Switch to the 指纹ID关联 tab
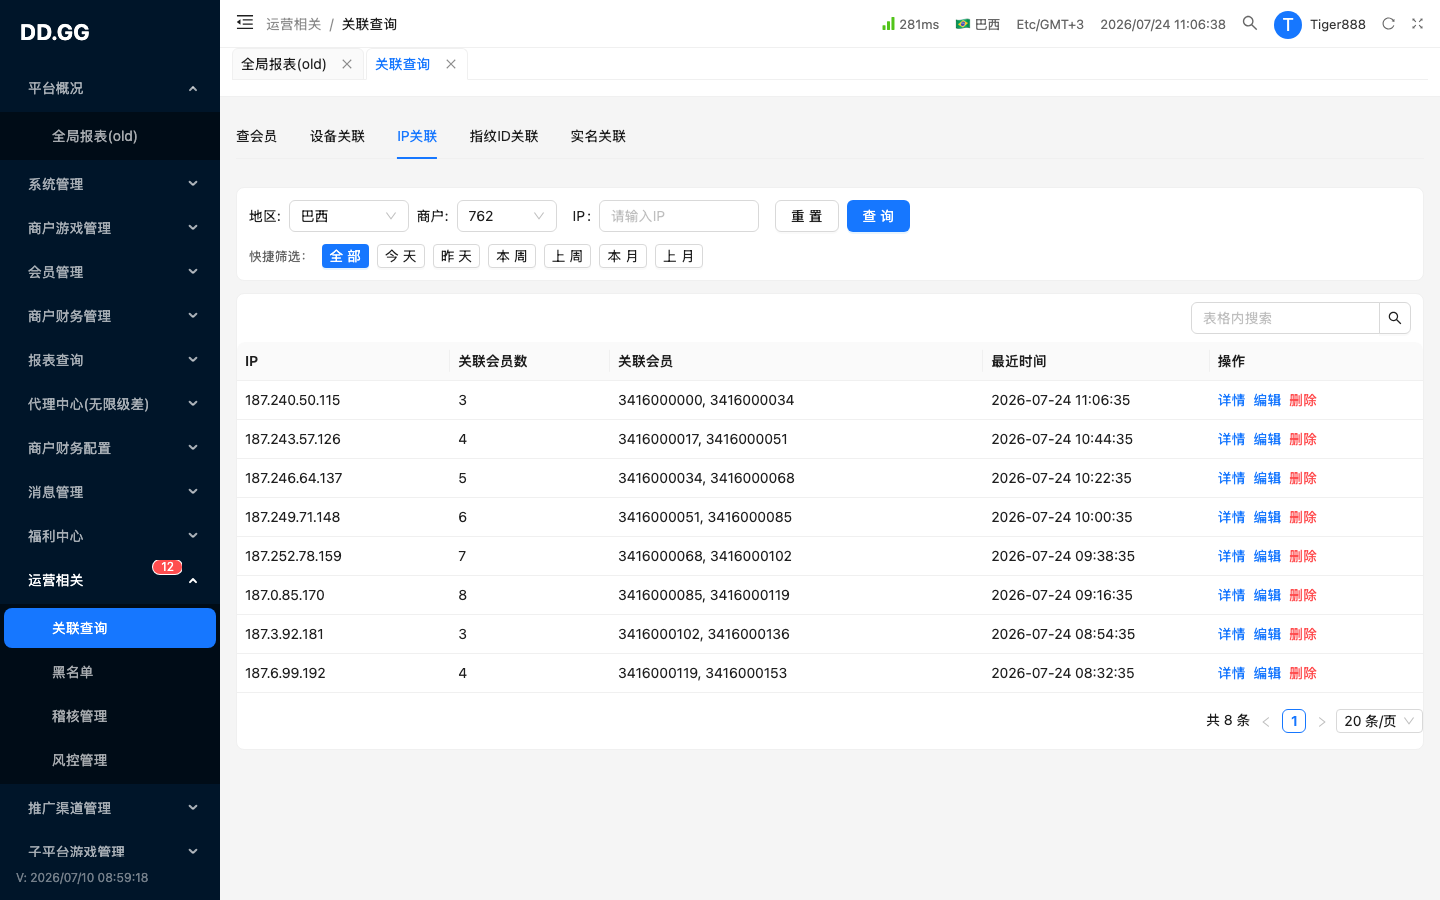This screenshot has height=900, width=1440. coord(504,136)
